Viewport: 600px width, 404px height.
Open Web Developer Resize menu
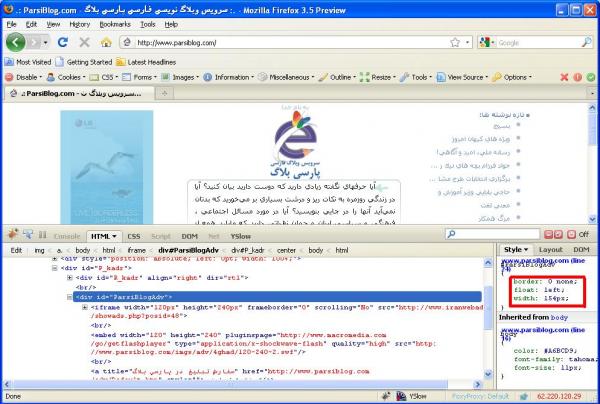tap(378, 77)
